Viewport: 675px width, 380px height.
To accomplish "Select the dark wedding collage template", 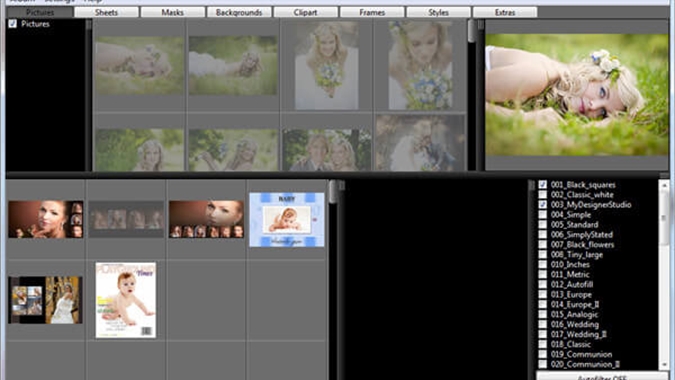I will click(x=46, y=300).
